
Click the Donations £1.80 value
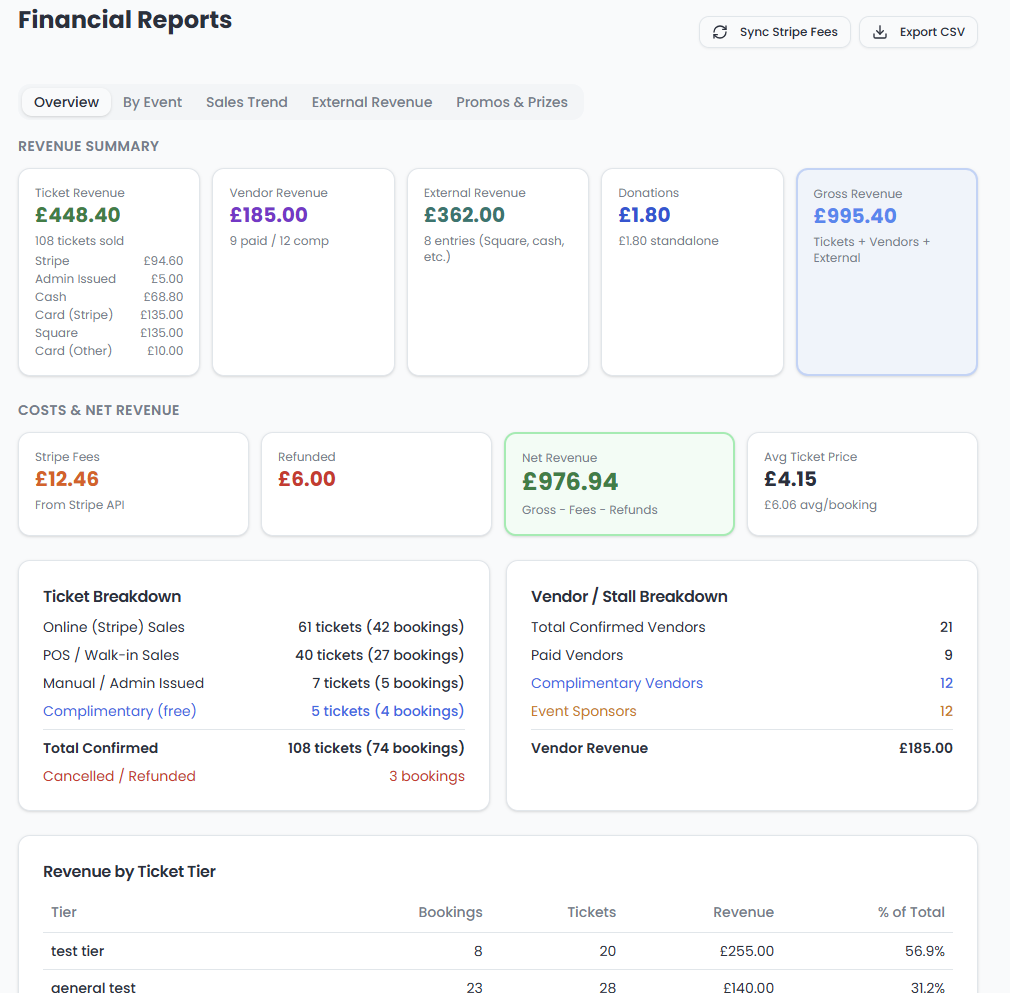[x=644, y=215]
